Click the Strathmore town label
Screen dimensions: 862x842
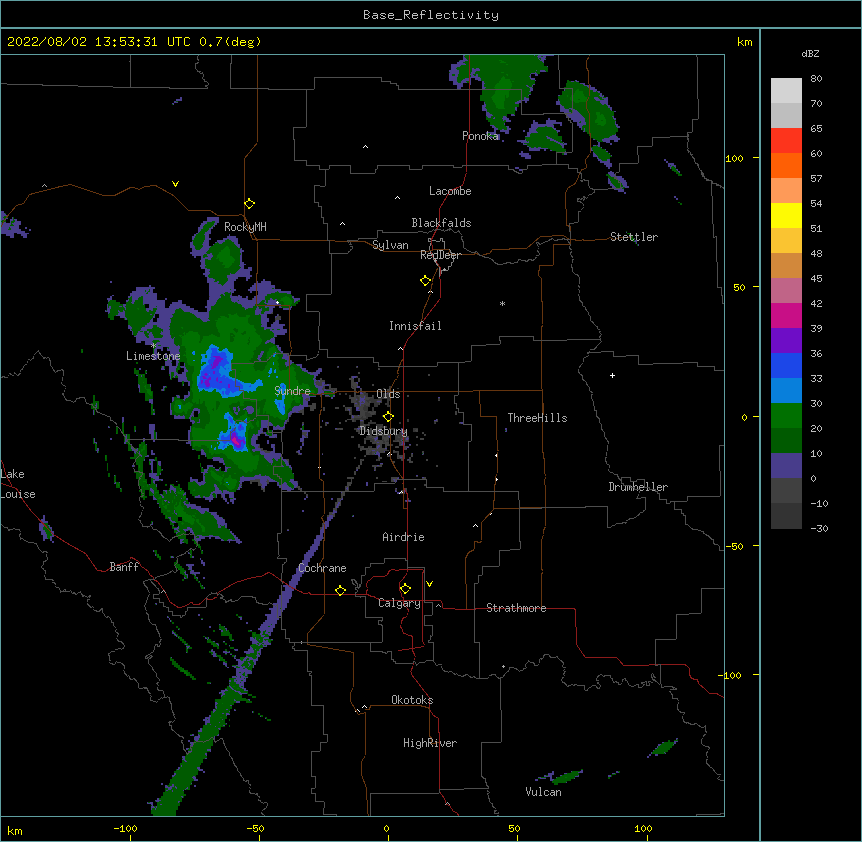[x=516, y=608]
